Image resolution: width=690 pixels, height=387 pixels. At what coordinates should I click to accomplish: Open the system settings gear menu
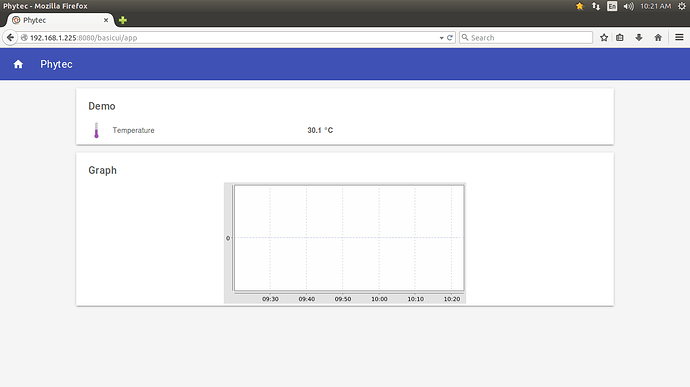click(x=682, y=6)
